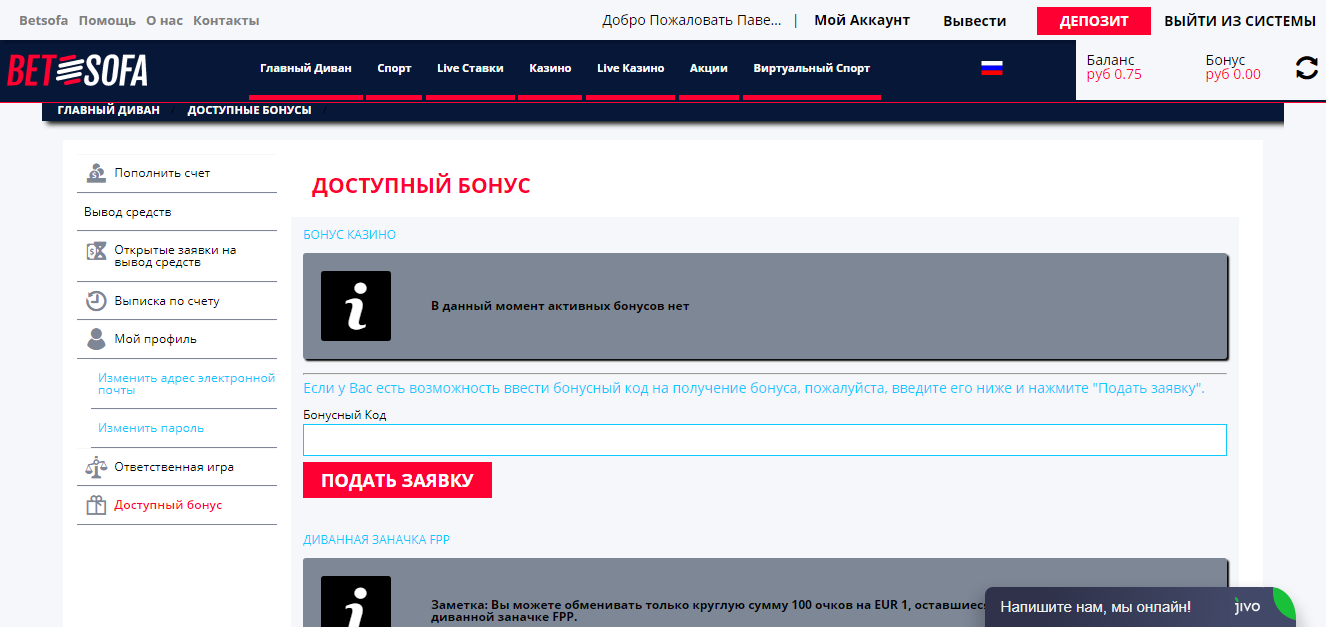Viewport: 1326px width, 627px height.
Task: Click the Вывести link in header
Action: pos(975,21)
